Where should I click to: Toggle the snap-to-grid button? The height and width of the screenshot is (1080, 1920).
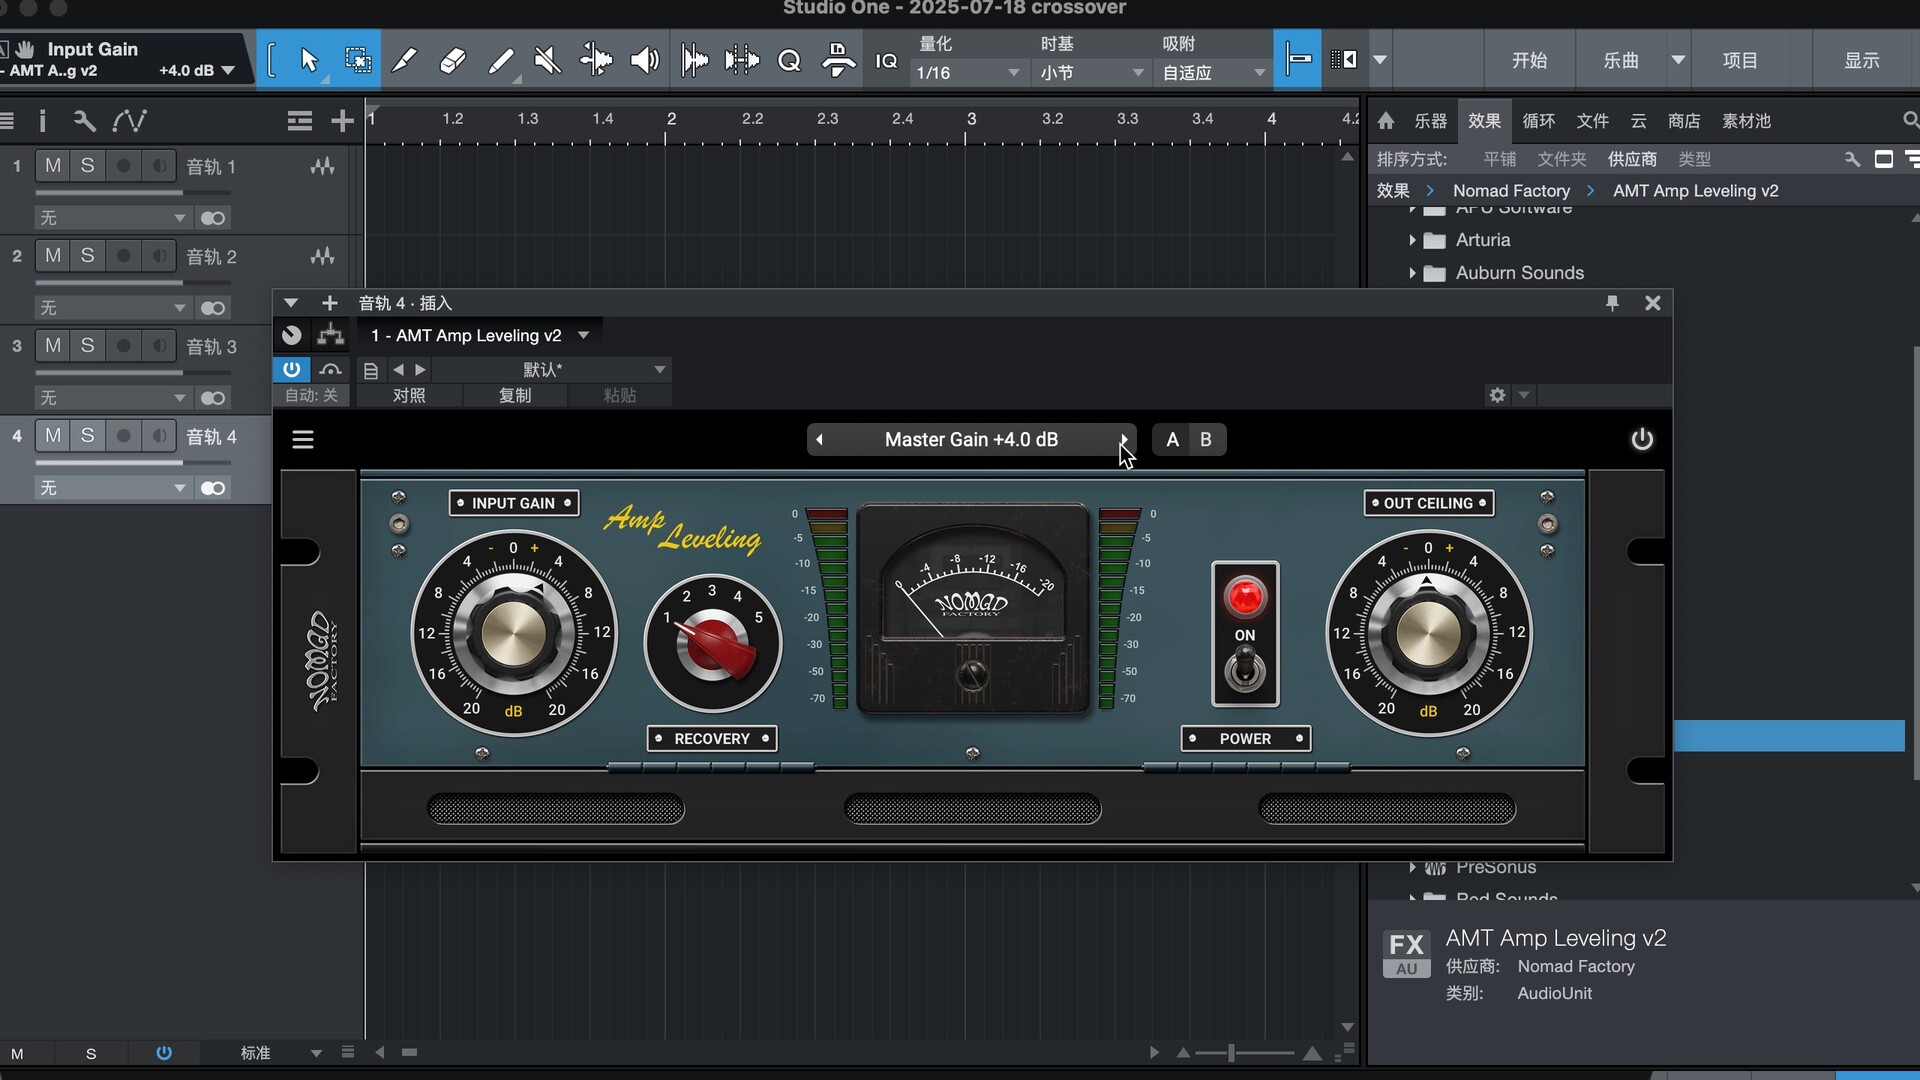point(1298,60)
